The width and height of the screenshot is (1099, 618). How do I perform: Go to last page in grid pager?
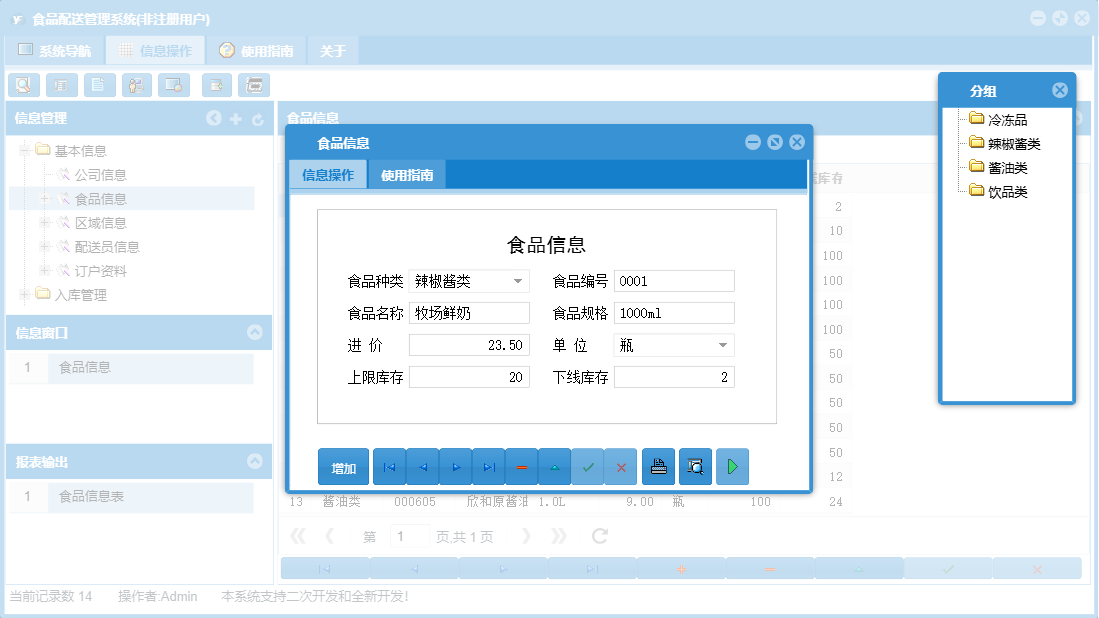click(558, 536)
